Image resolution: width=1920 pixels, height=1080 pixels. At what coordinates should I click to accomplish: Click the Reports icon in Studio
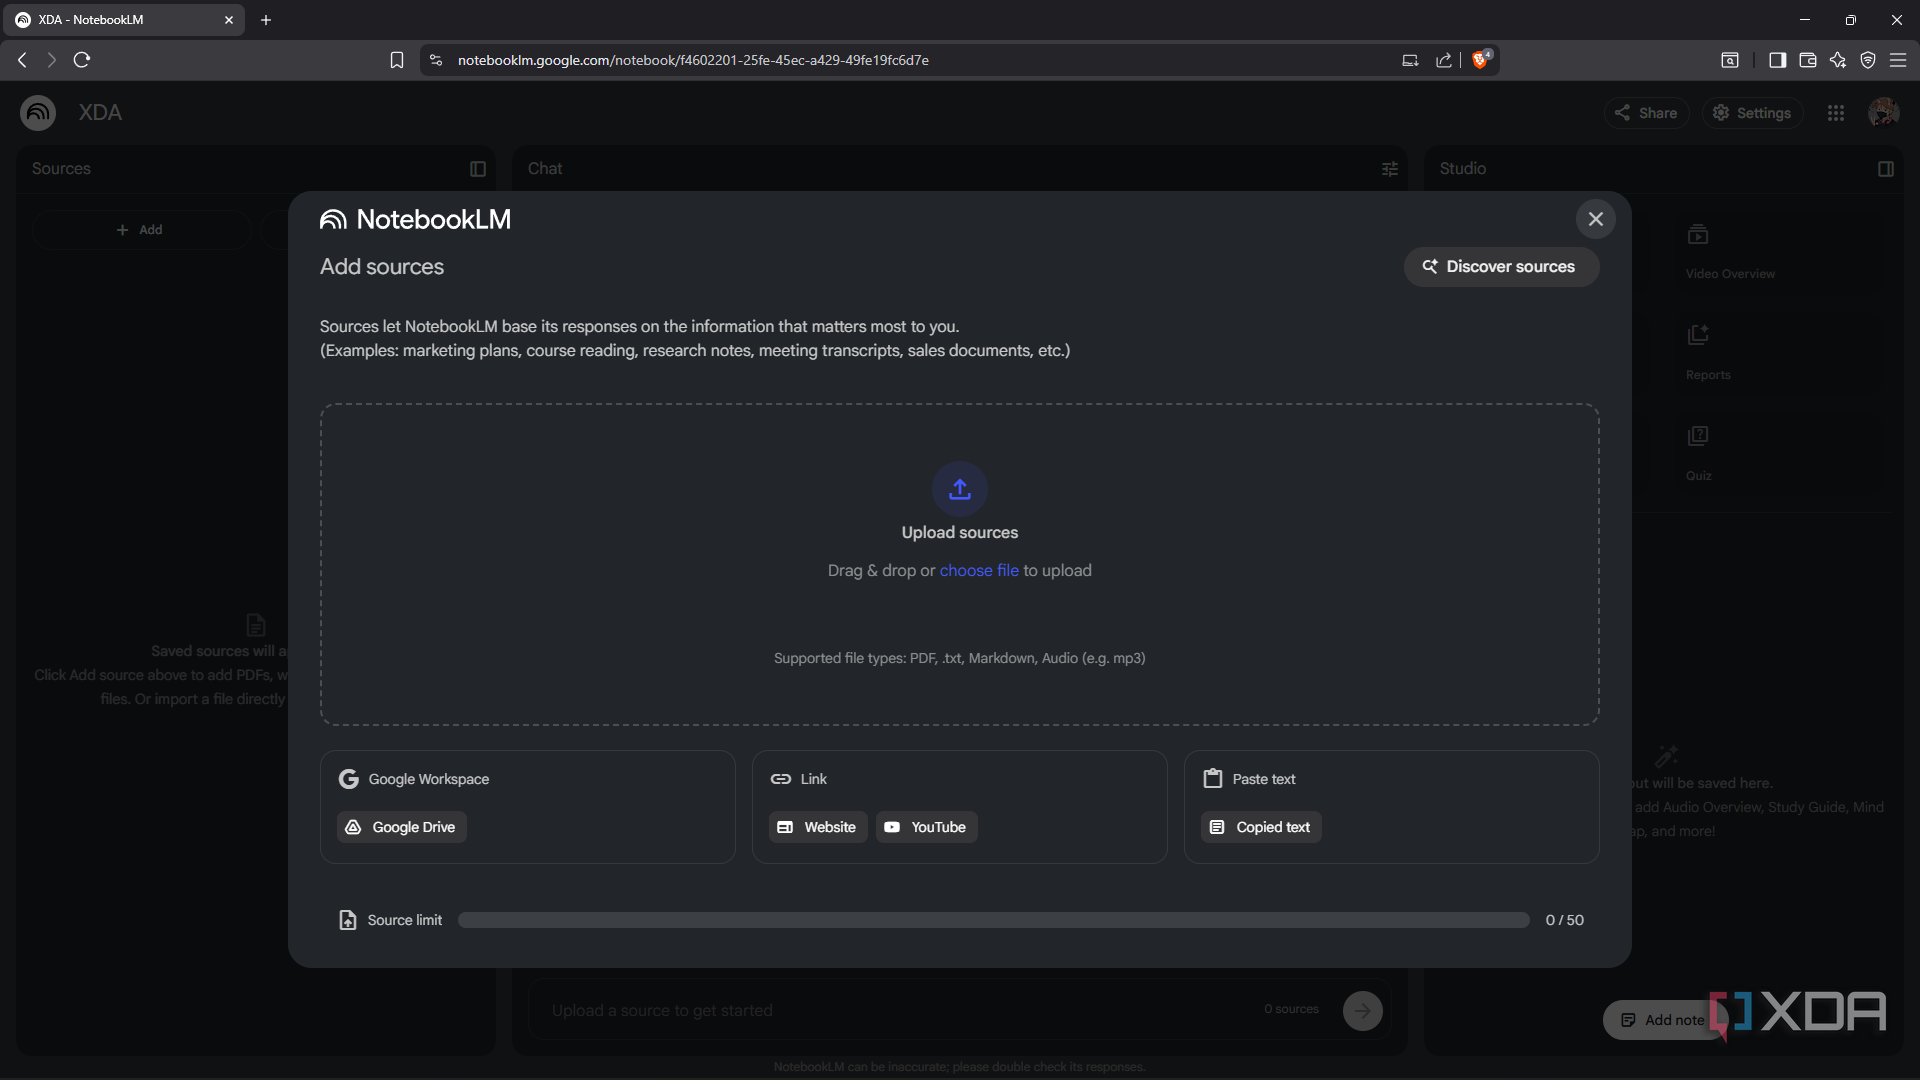coord(1697,335)
